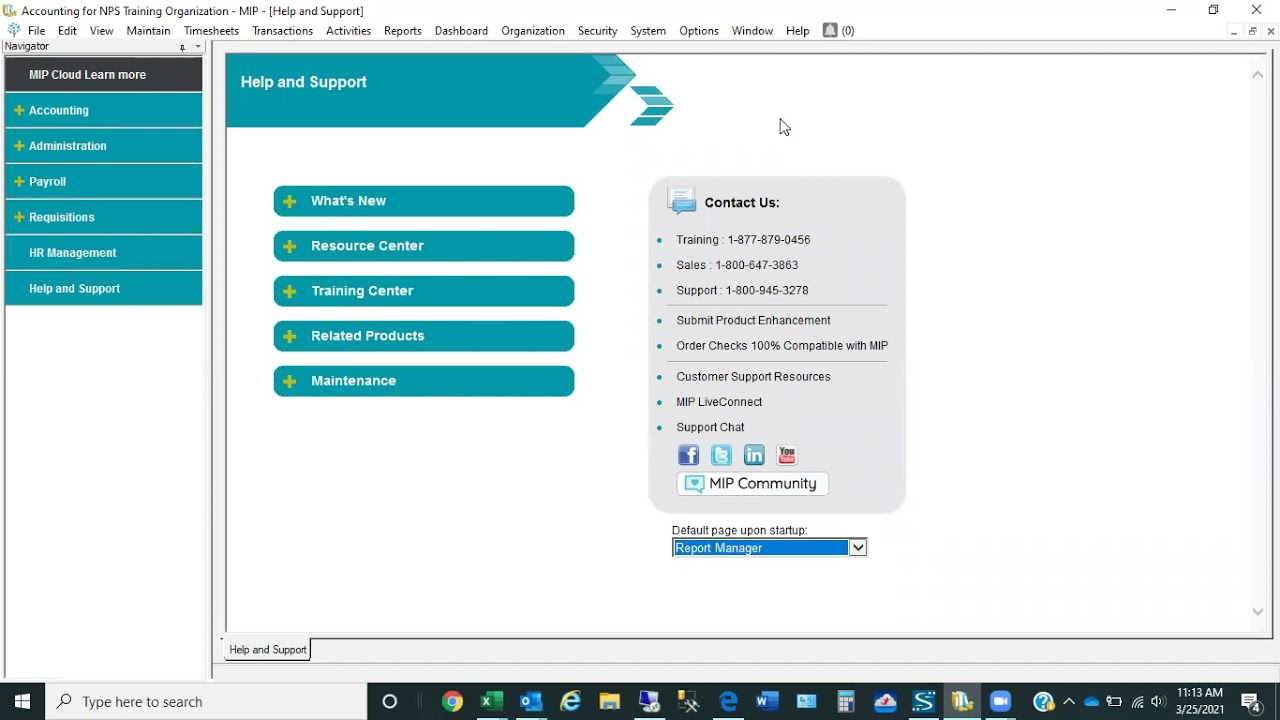Viewport: 1280px width, 720px height.
Task: Click the help question mark tray icon
Action: click(1043, 701)
